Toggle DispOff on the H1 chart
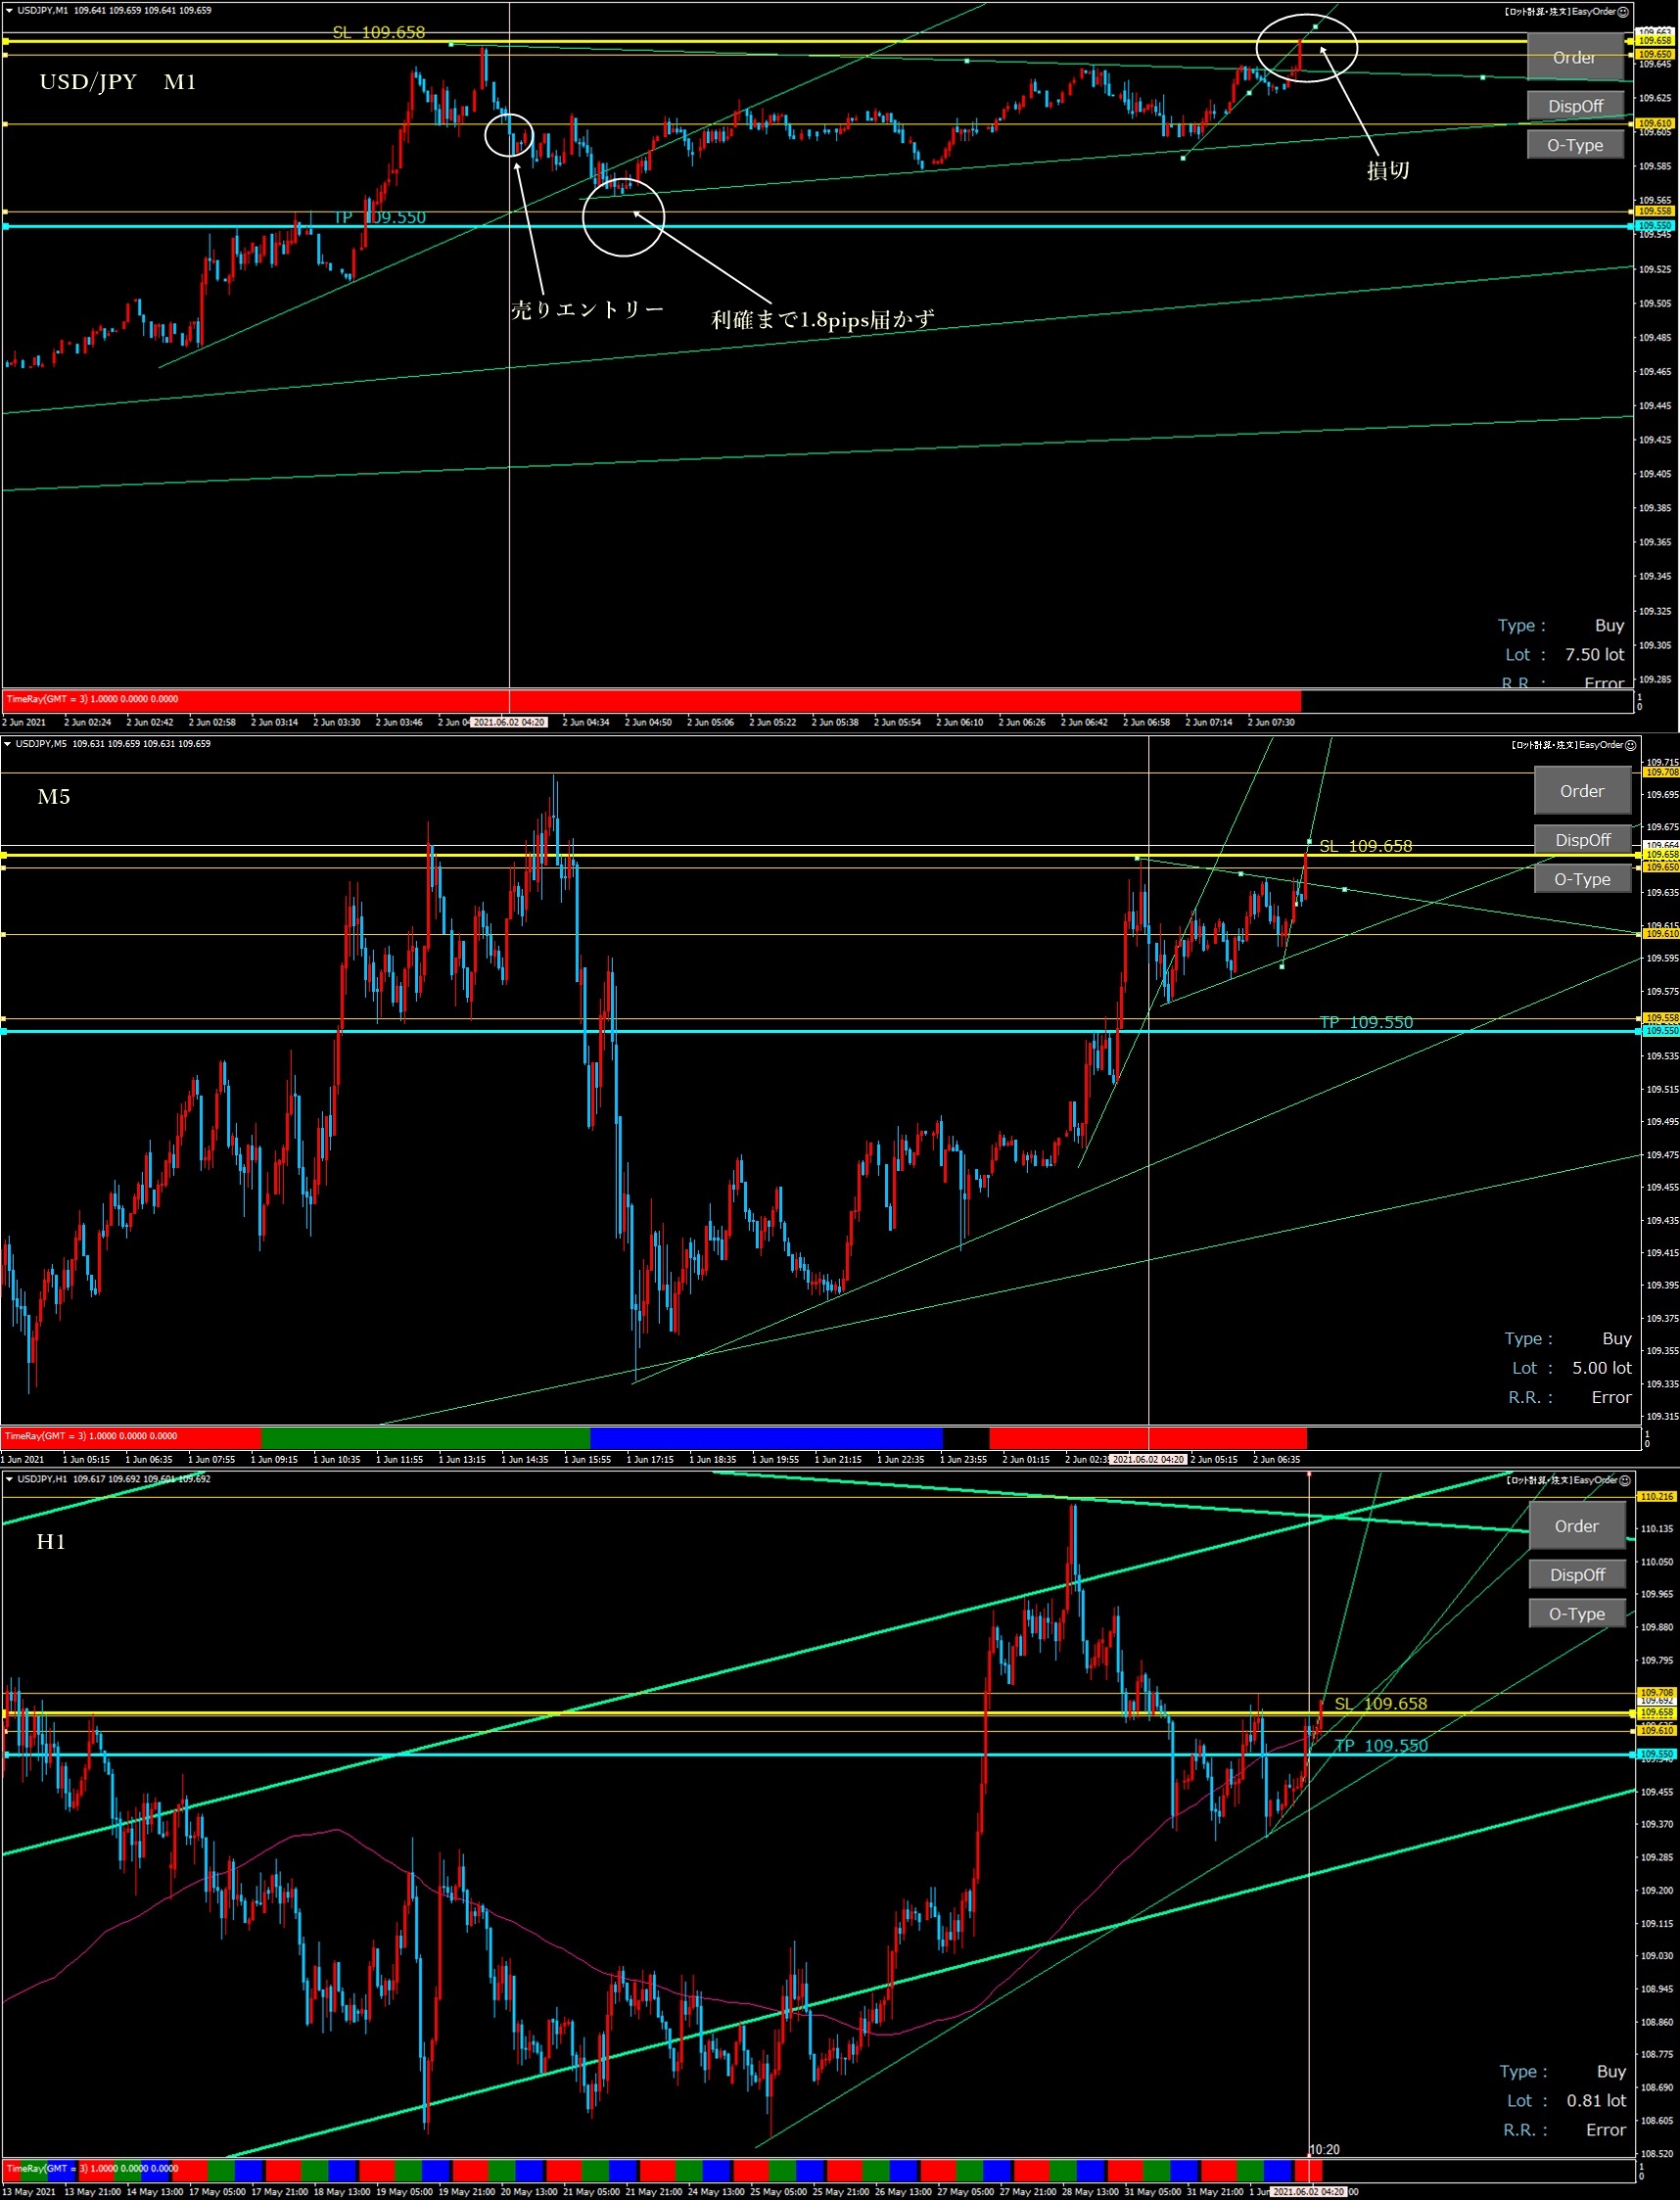 [1577, 1575]
